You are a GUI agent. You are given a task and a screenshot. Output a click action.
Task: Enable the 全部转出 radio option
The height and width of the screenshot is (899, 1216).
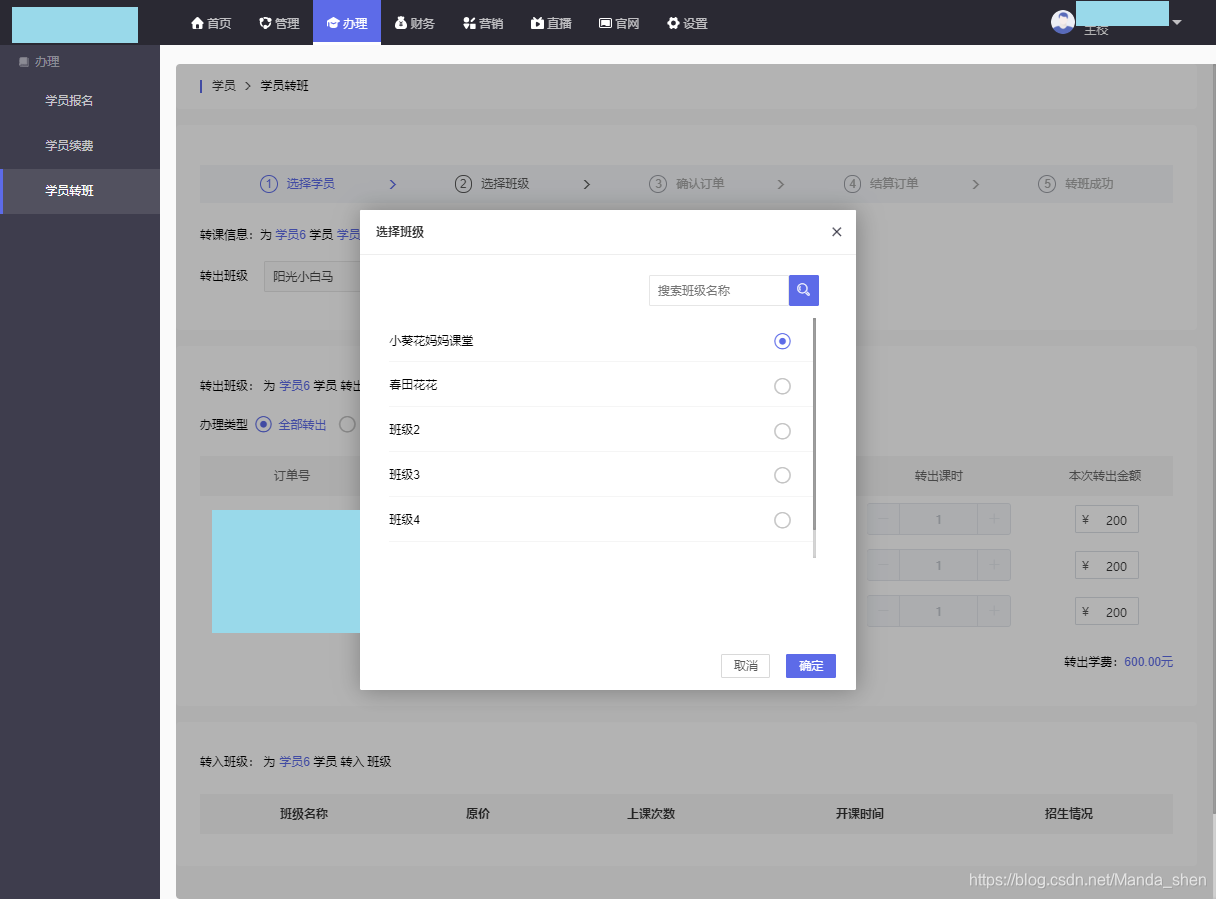pos(263,424)
